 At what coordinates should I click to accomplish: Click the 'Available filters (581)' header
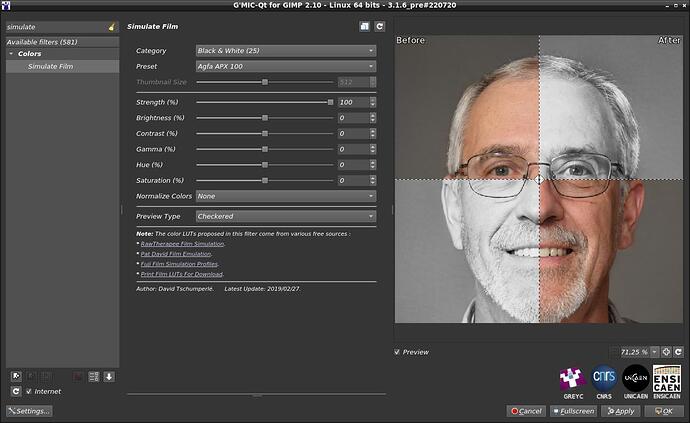(x=62, y=42)
